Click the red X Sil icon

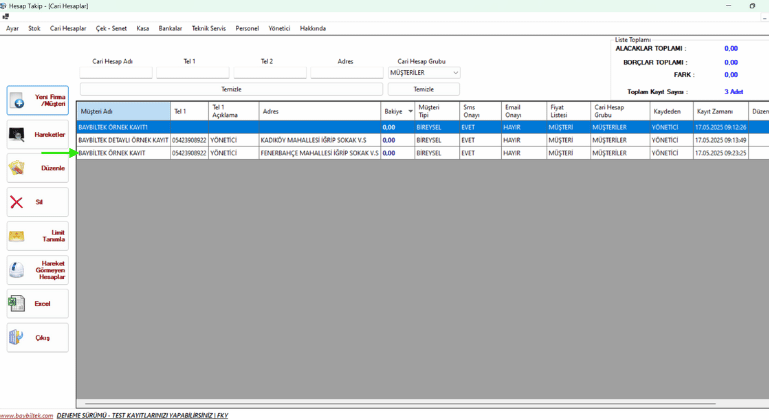(17, 202)
